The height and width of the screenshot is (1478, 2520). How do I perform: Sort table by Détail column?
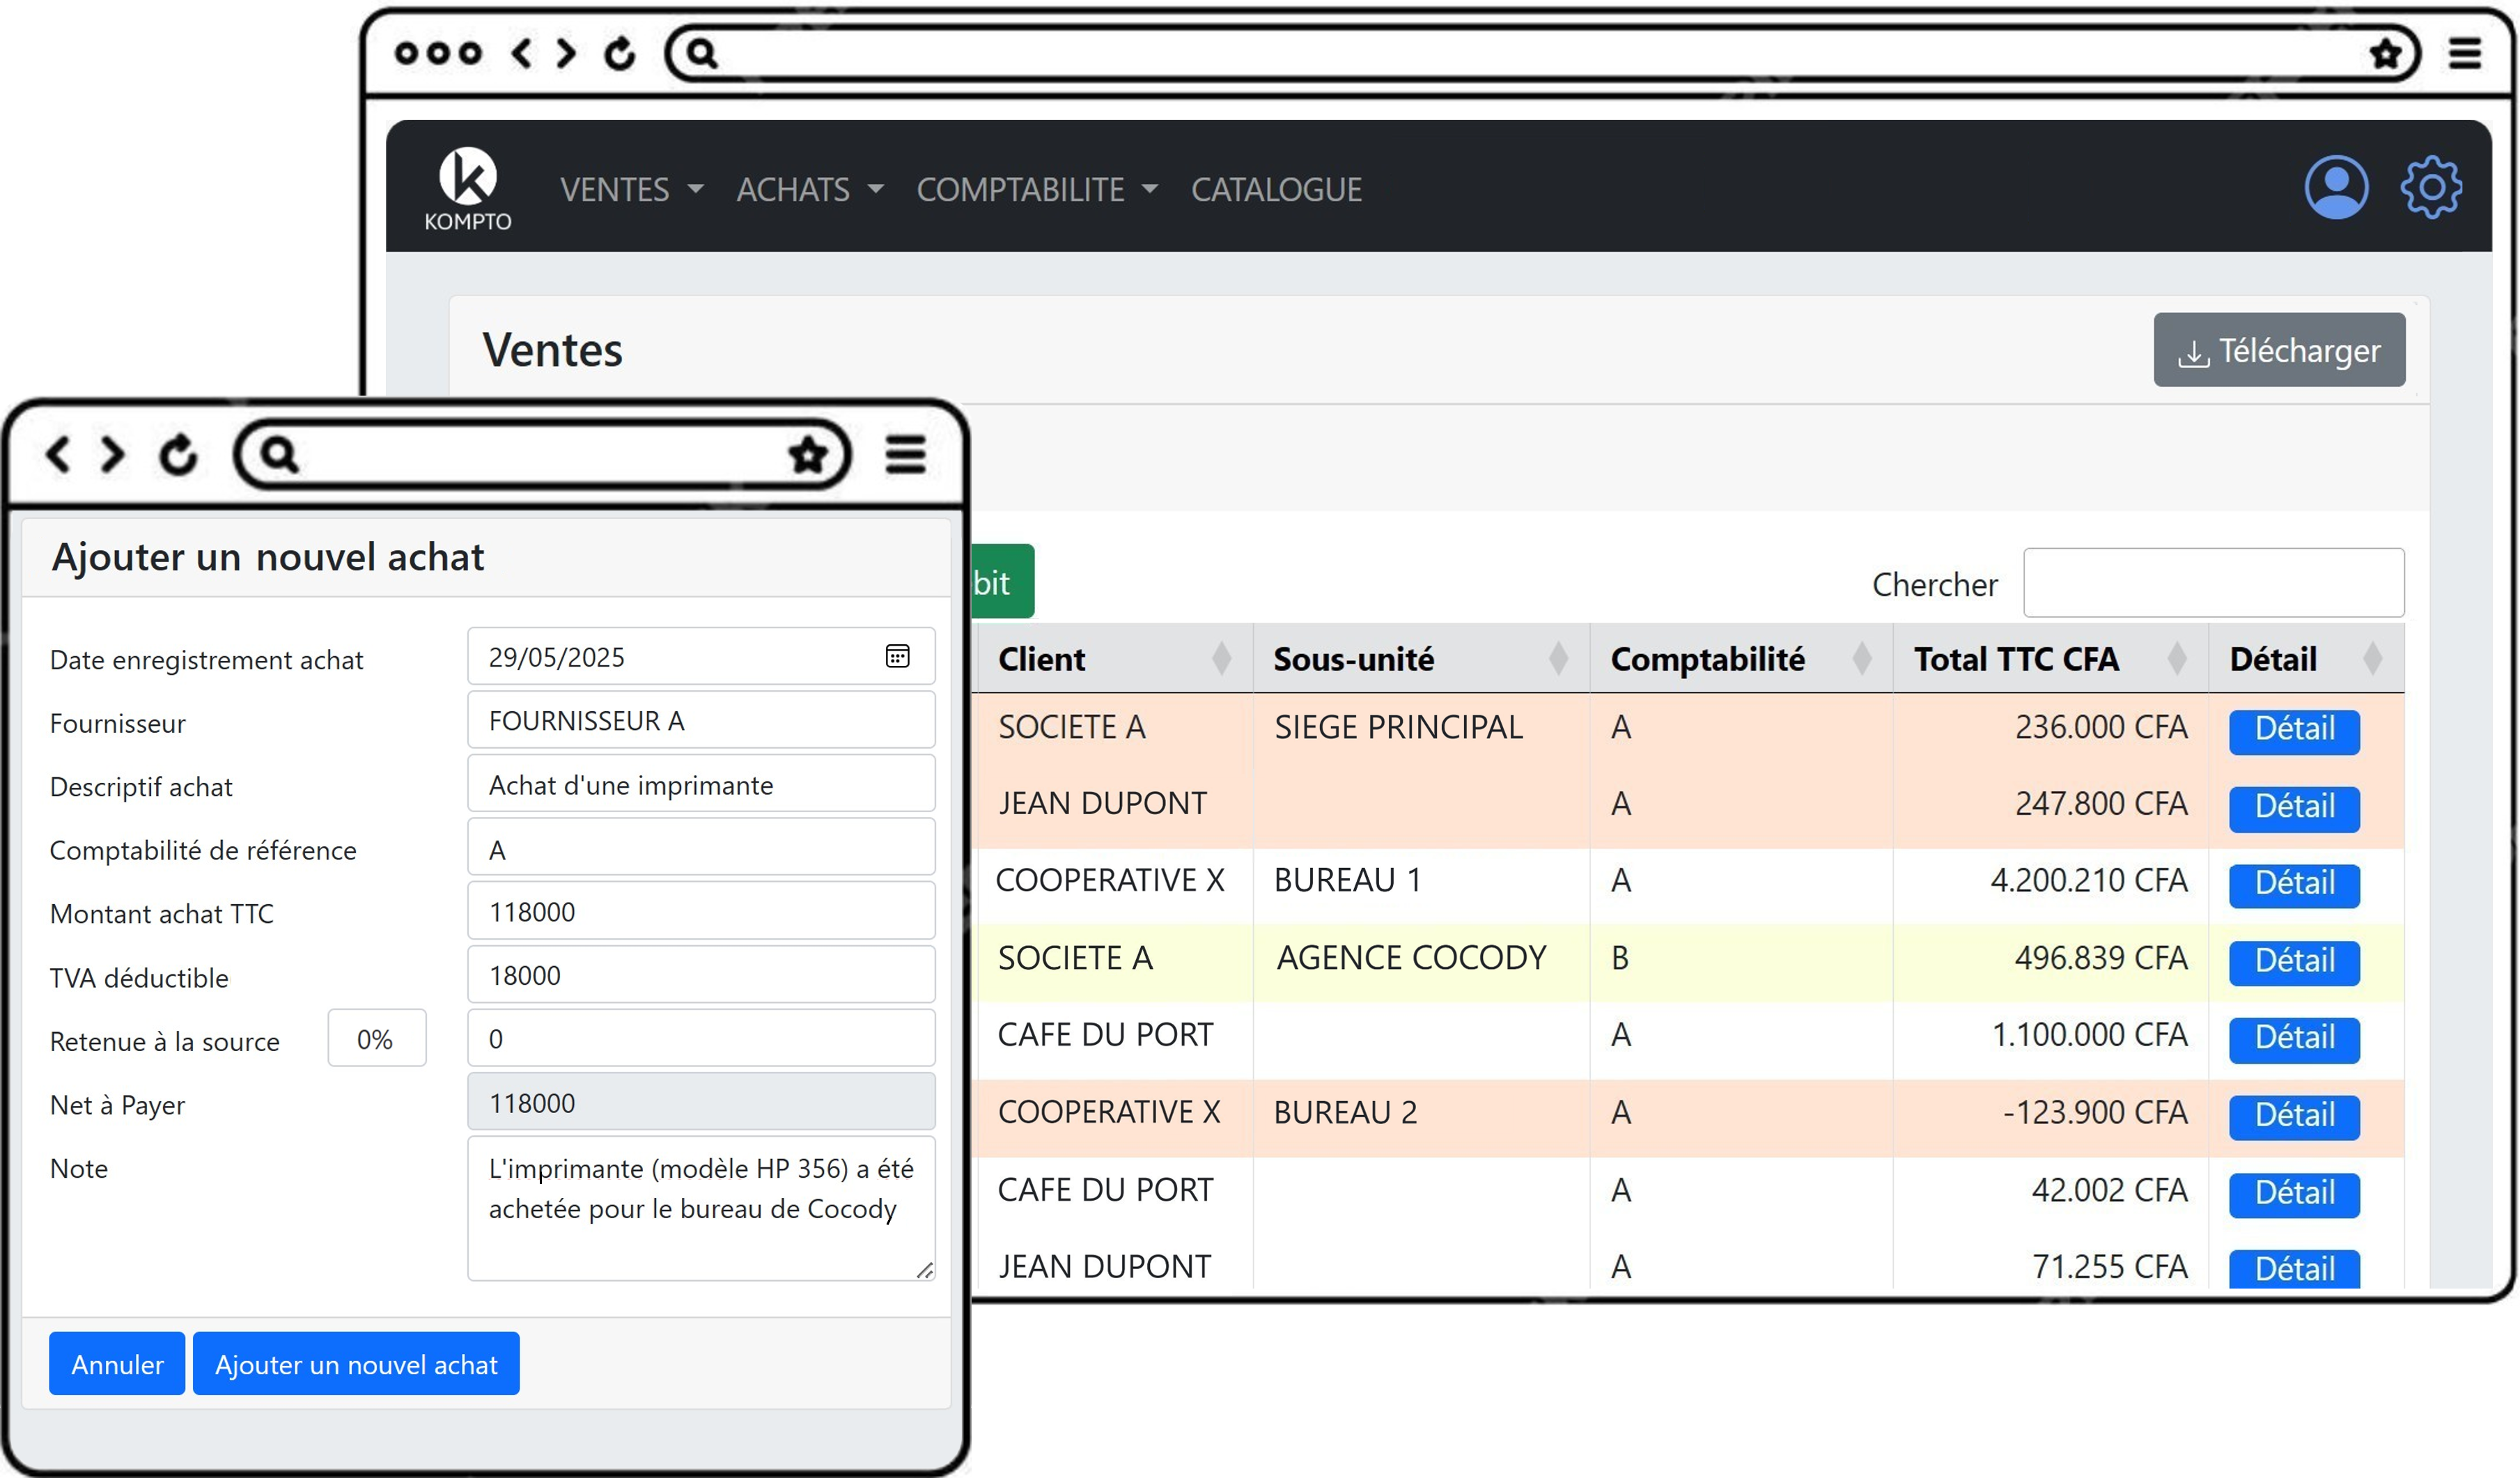click(x=2372, y=659)
